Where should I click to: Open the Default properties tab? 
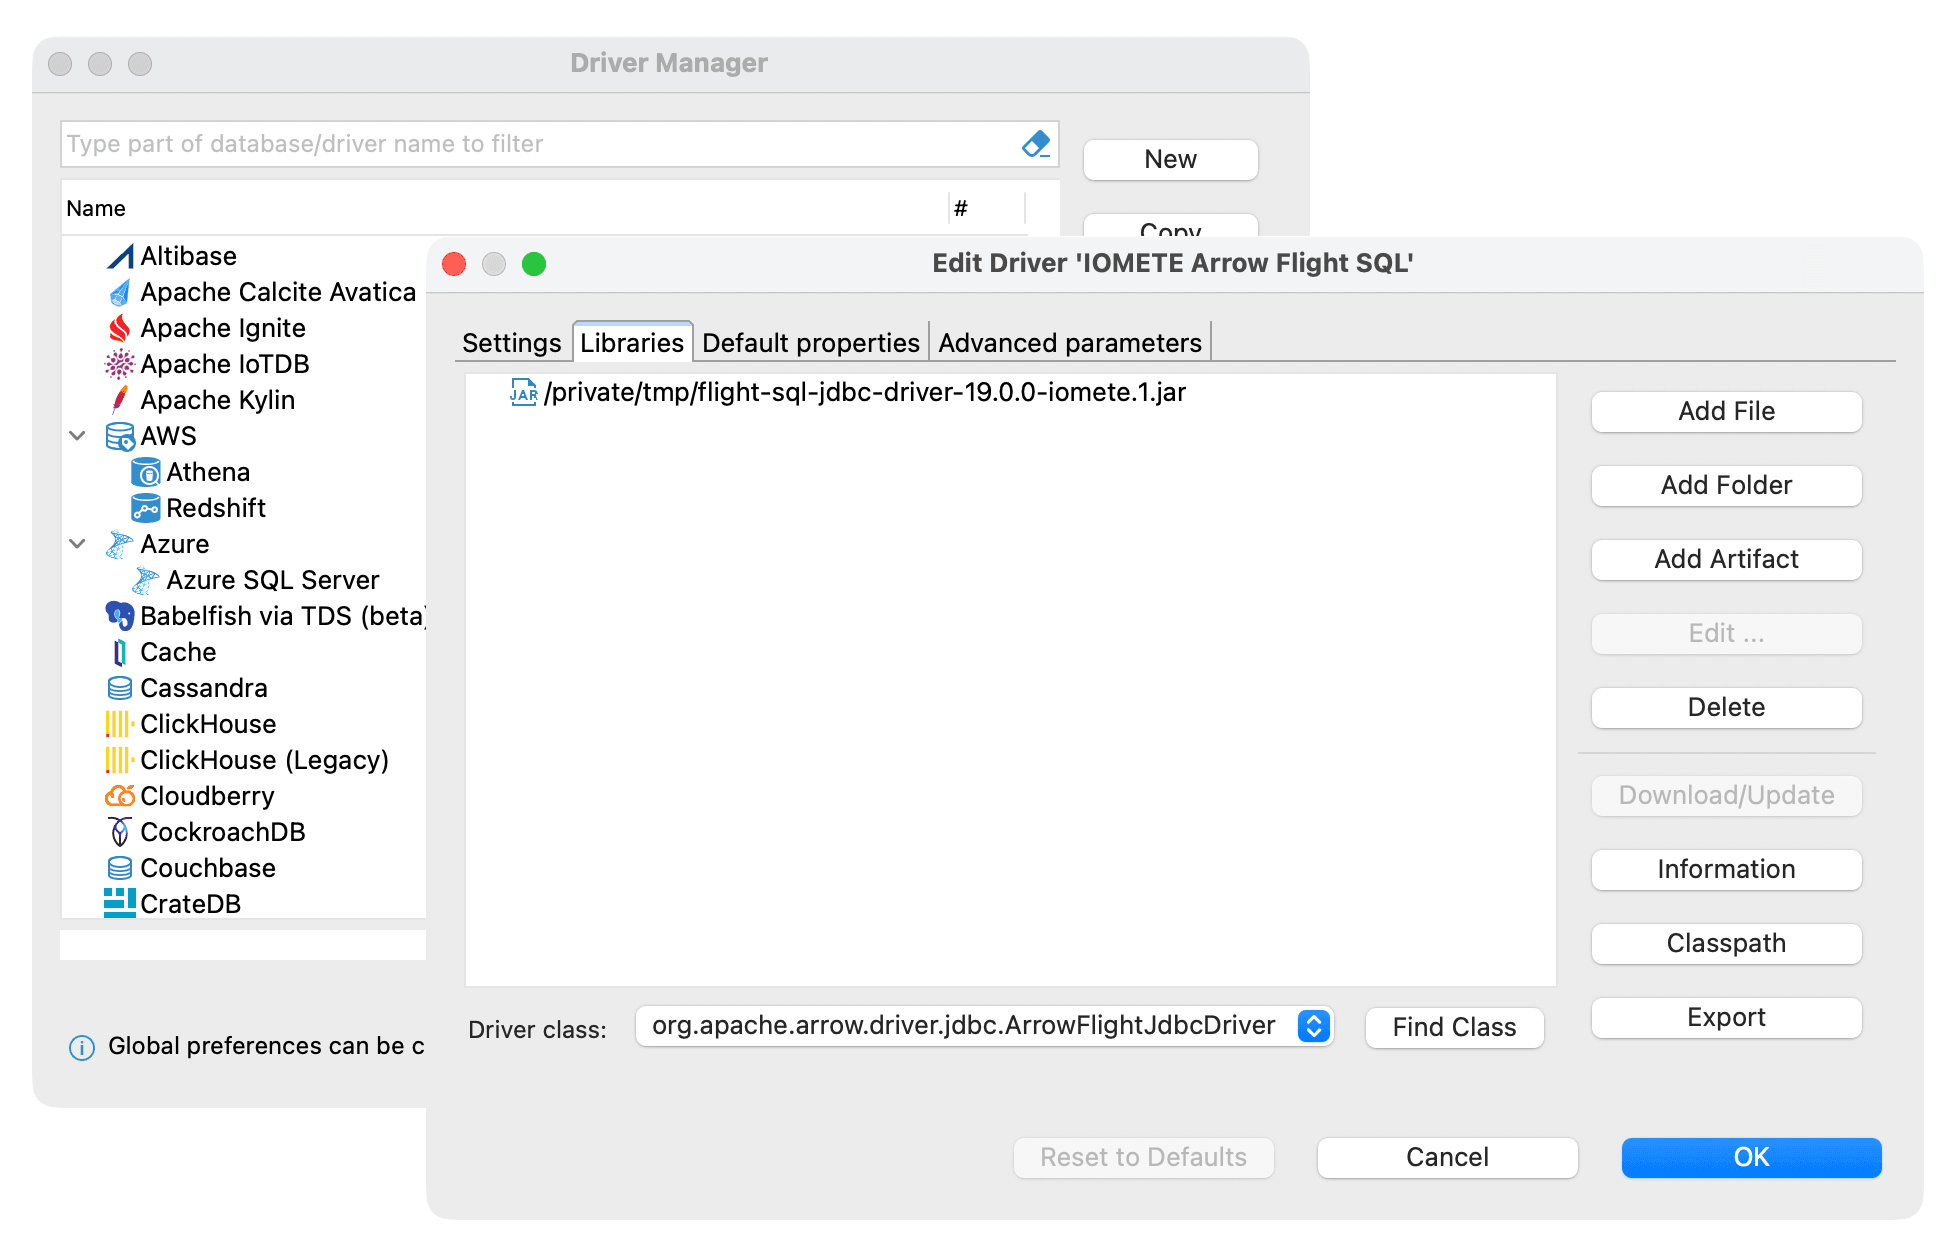tap(811, 343)
